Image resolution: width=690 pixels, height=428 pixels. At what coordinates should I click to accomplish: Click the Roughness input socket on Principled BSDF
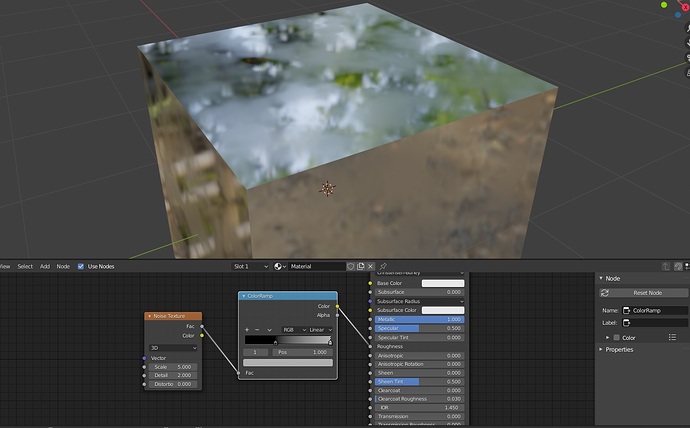tap(370, 347)
